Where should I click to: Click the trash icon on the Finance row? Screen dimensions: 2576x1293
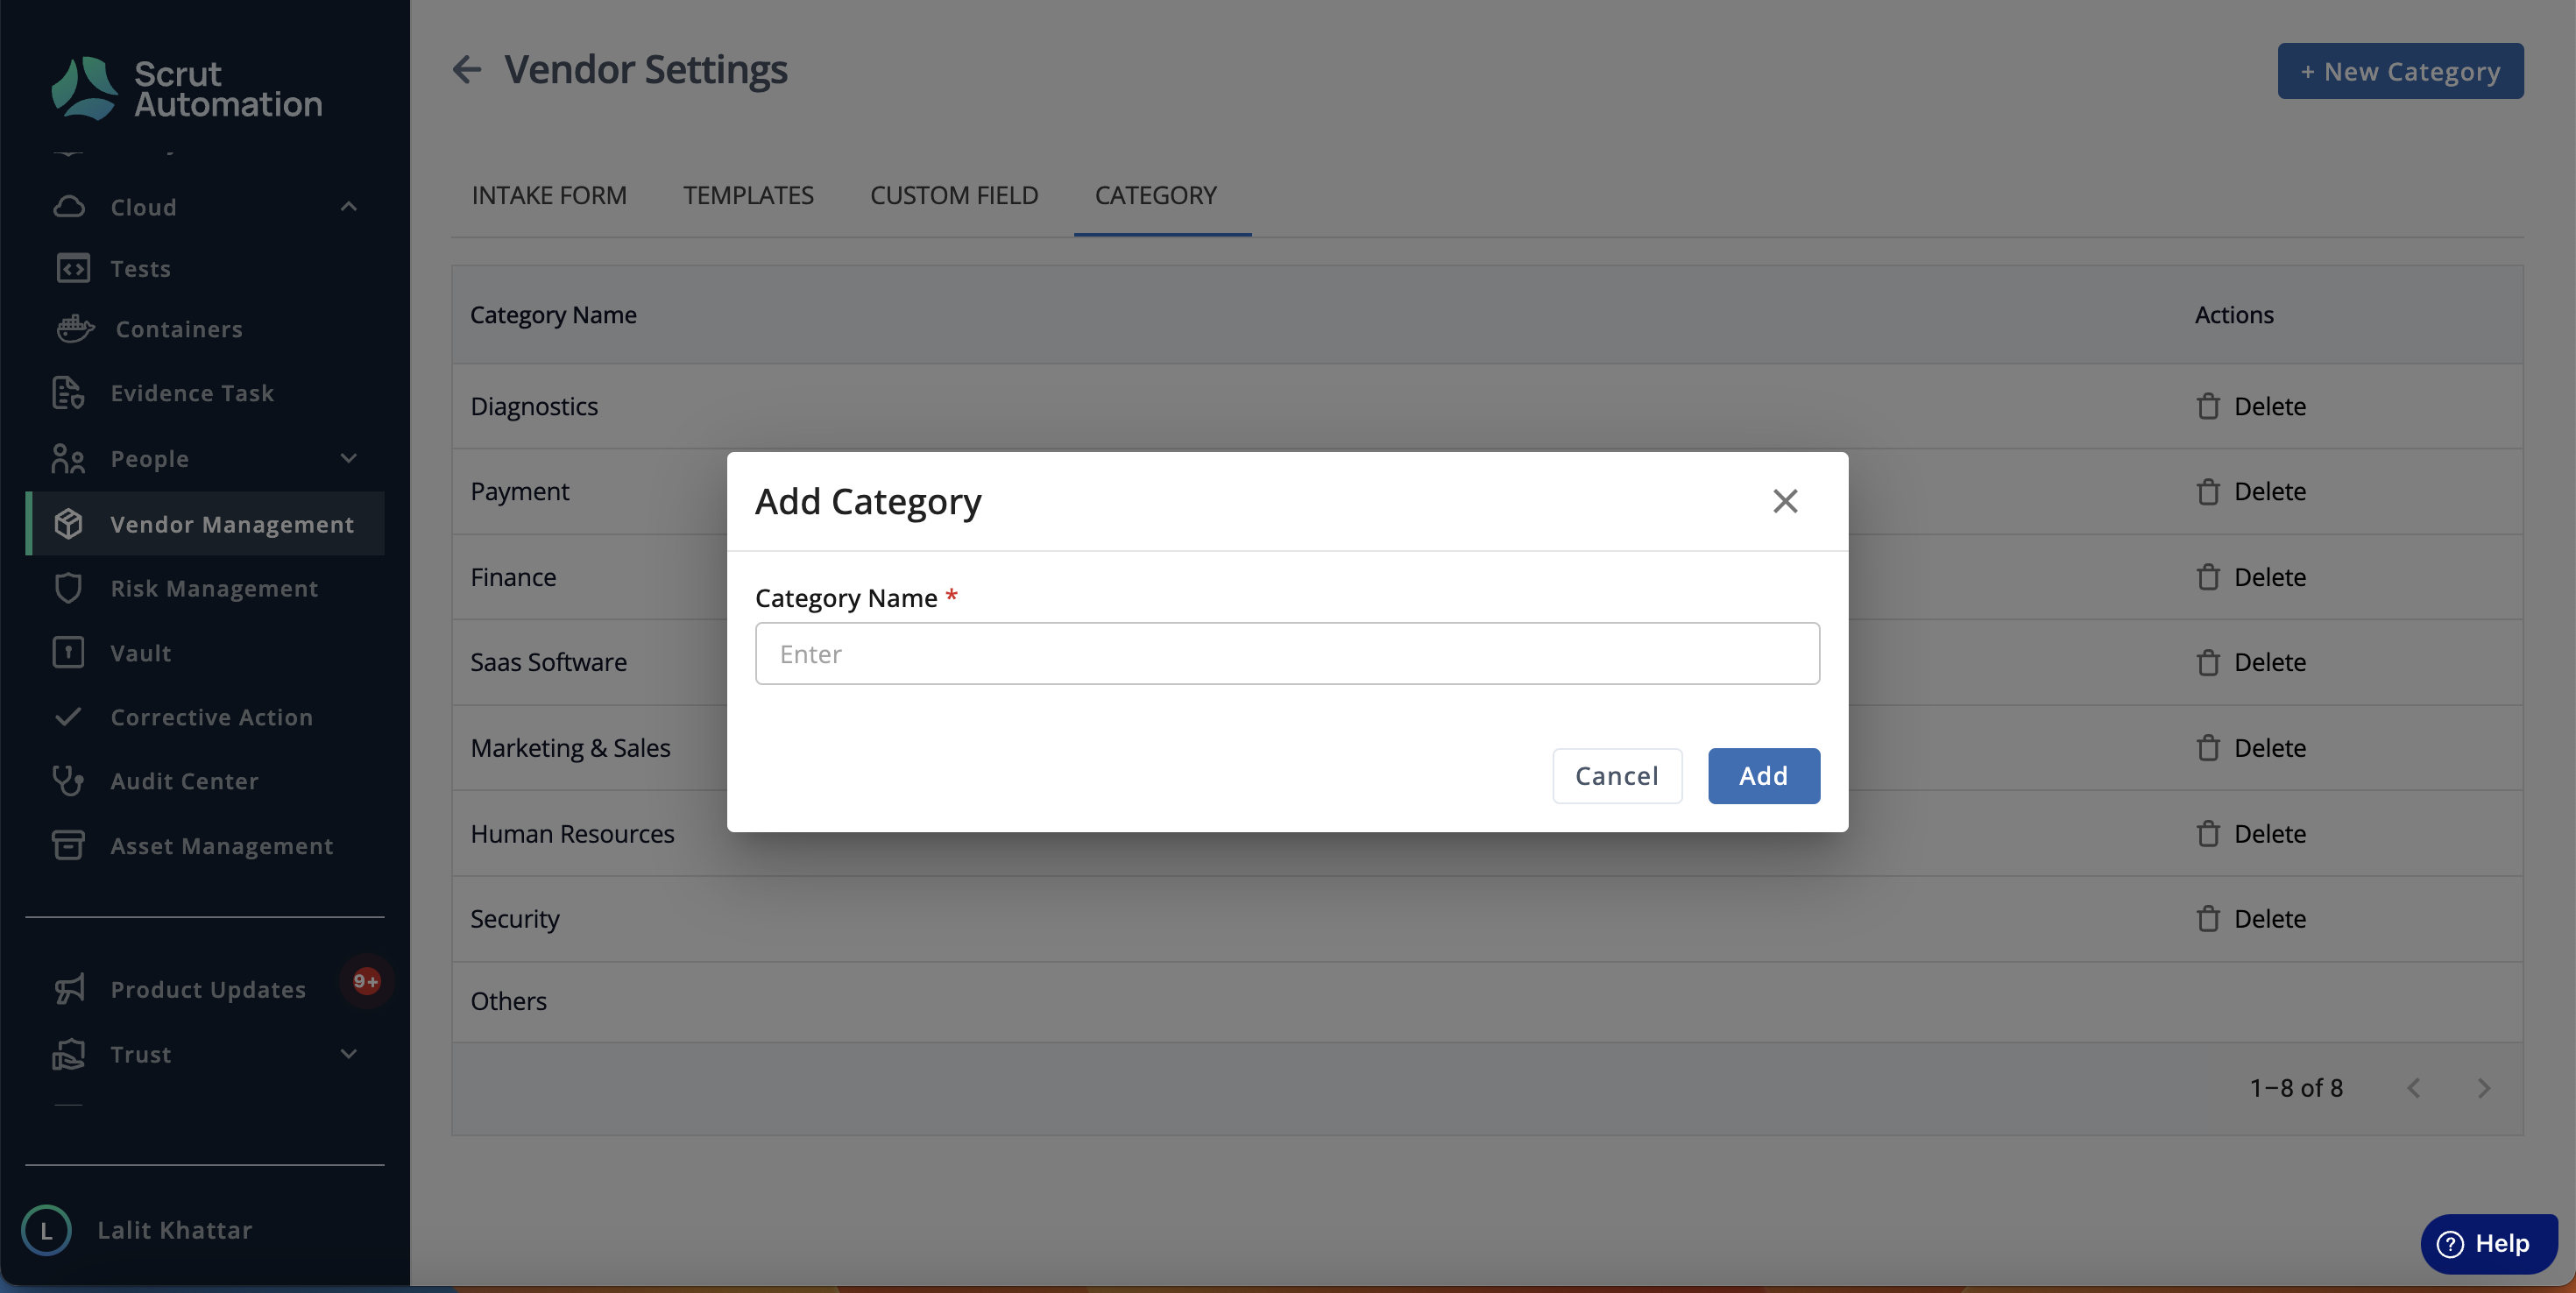2208,577
